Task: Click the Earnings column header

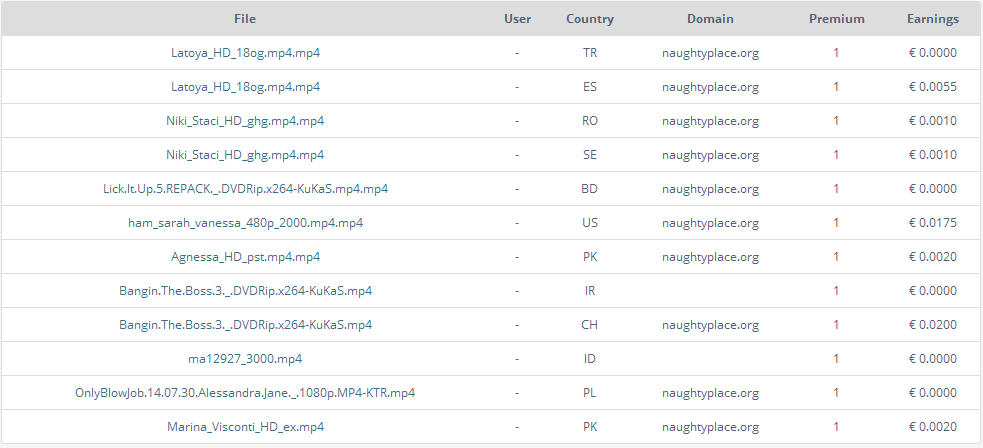Action: pos(932,19)
